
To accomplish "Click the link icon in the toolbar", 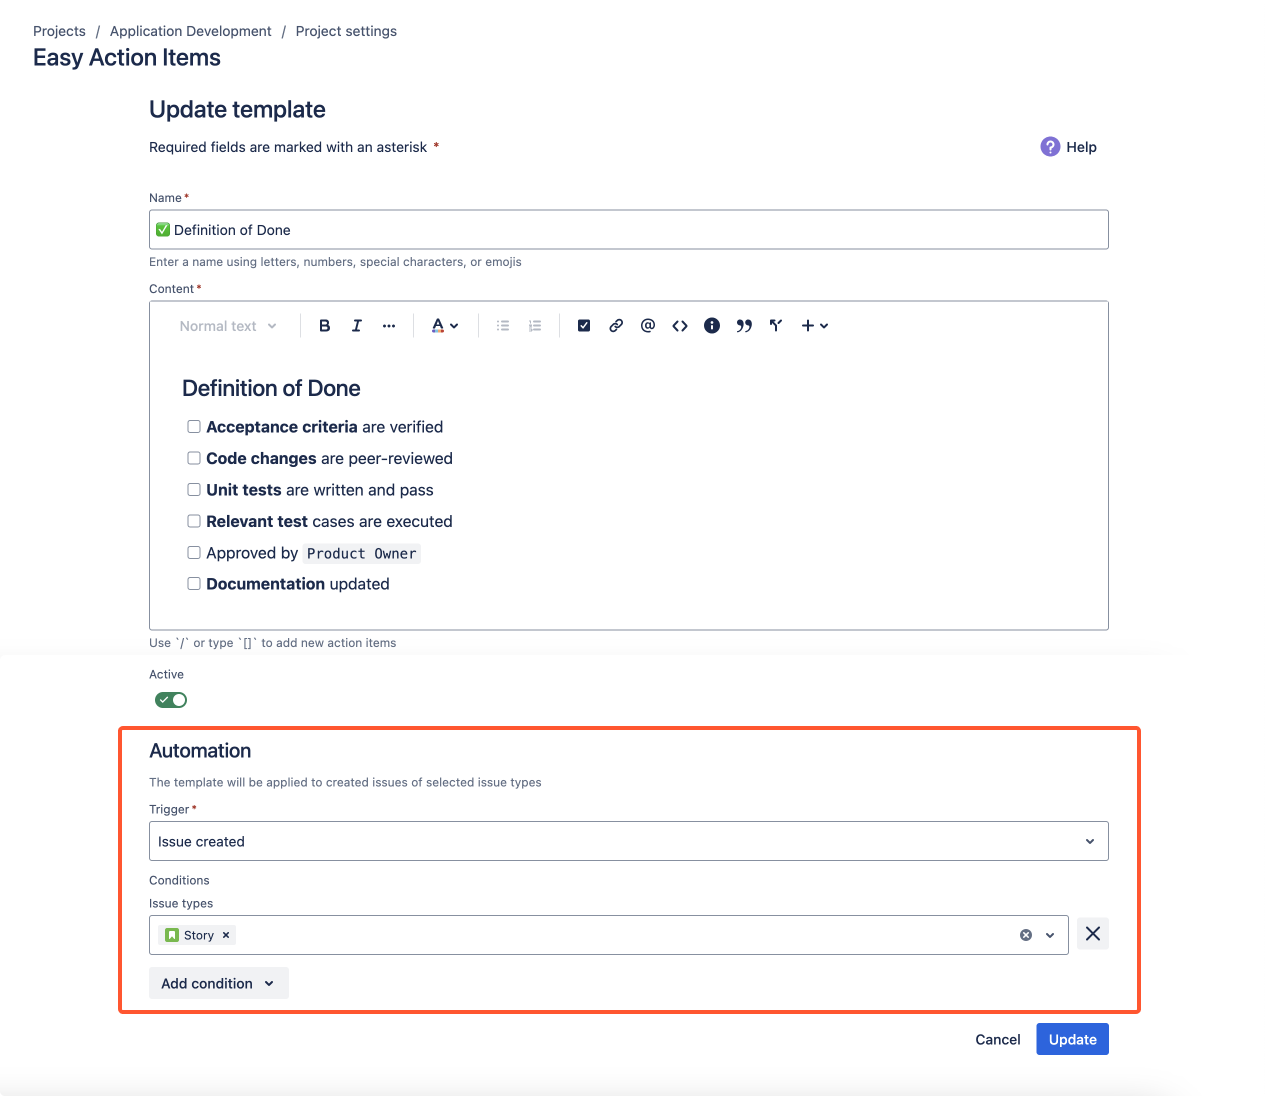I will 616,326.
